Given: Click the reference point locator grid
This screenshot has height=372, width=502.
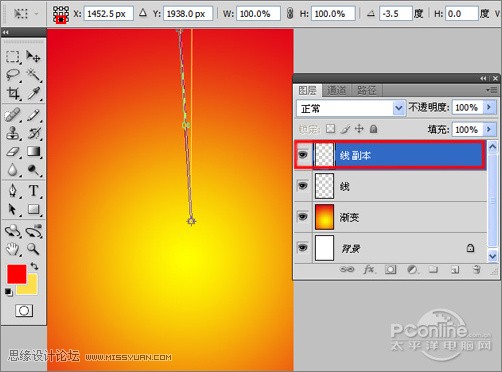Looking at the screenshot, I should point(61,15).
